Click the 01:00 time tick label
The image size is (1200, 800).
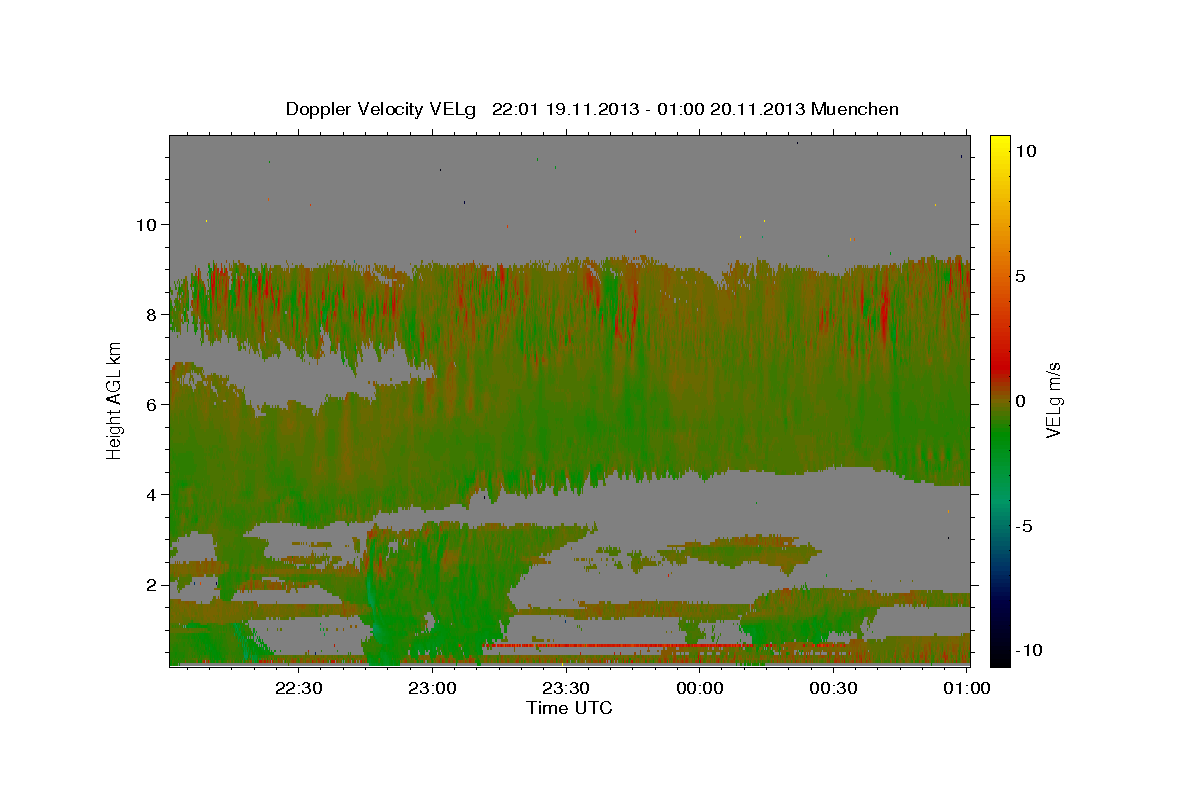[967, 687]
